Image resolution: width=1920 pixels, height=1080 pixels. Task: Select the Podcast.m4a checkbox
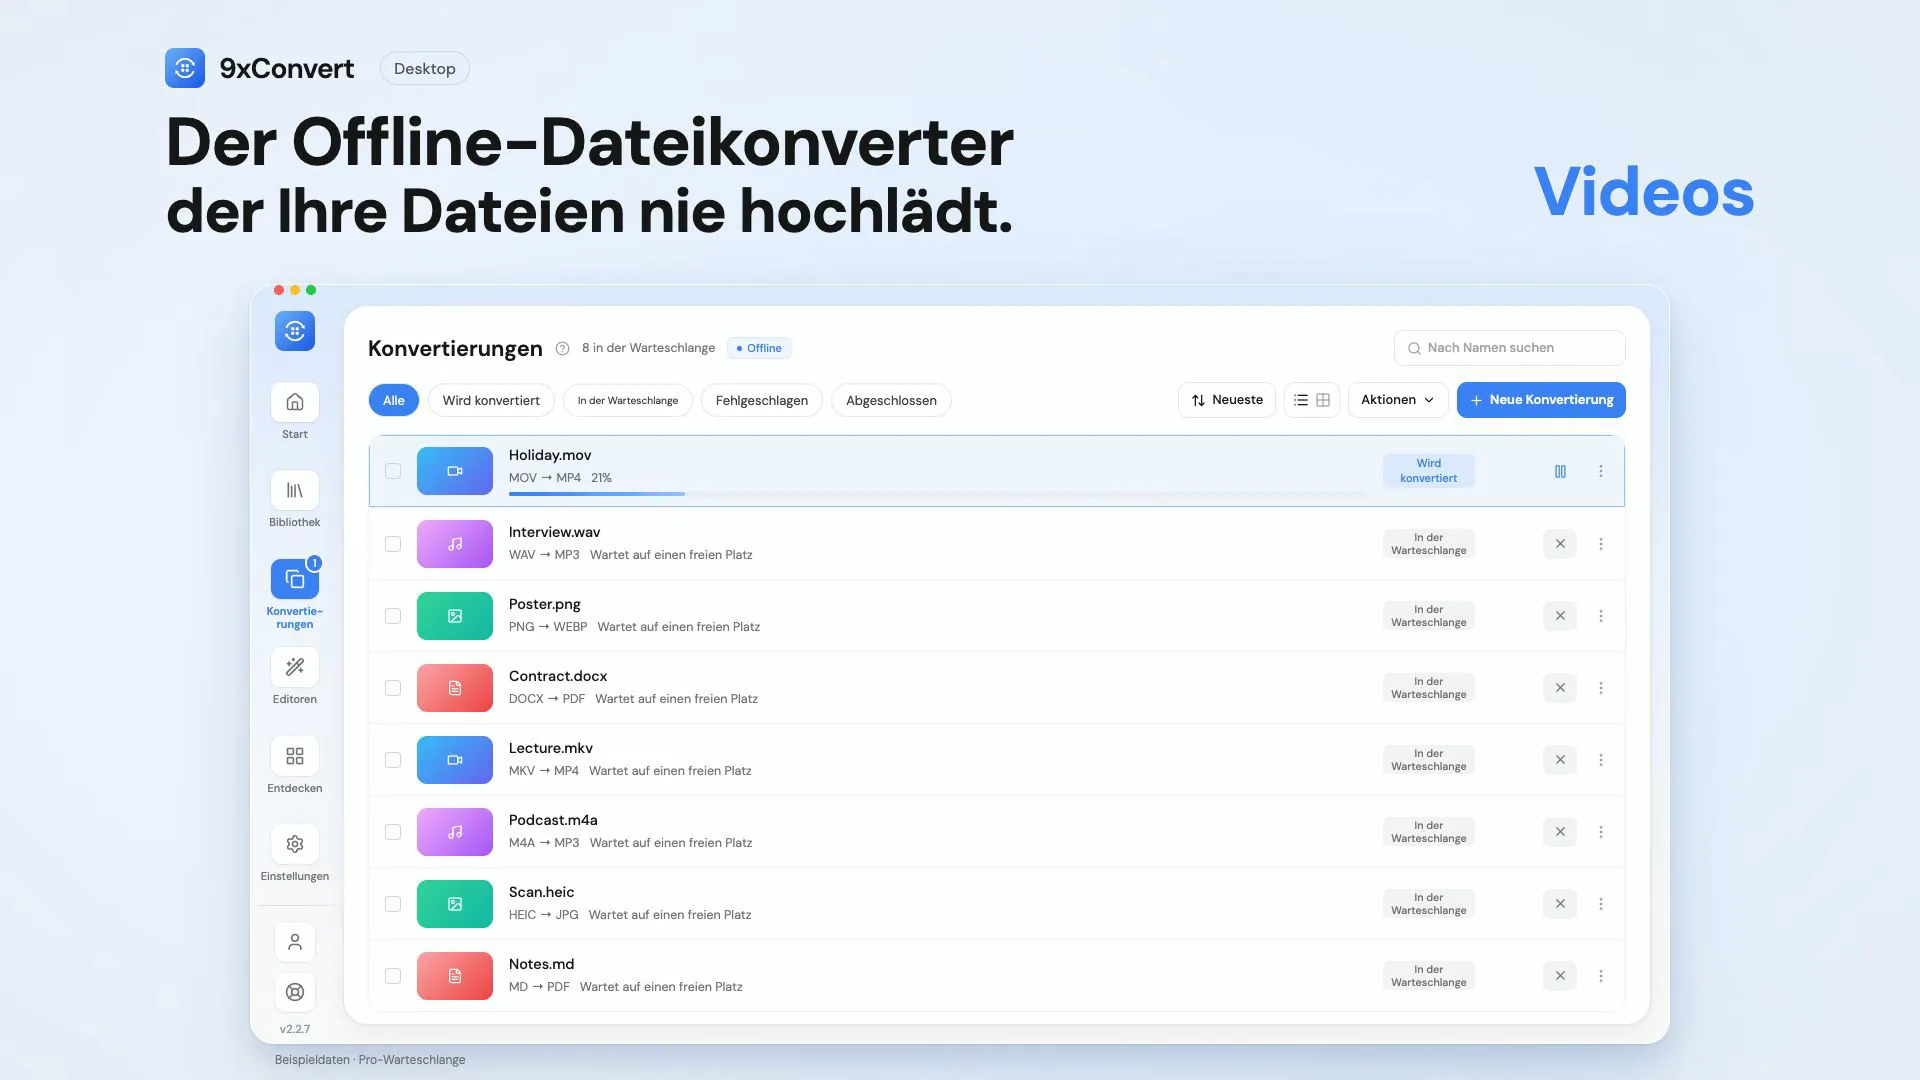click(393, 832)
